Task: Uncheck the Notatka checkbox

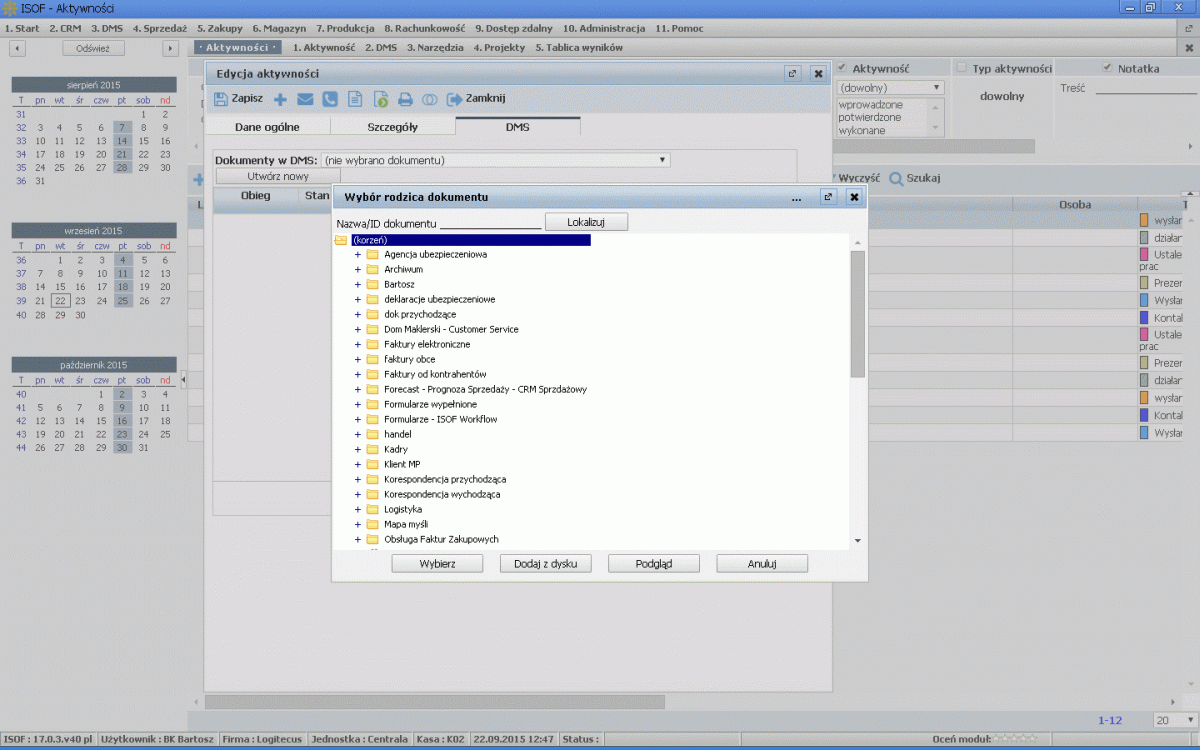Action: point(1107,68)
